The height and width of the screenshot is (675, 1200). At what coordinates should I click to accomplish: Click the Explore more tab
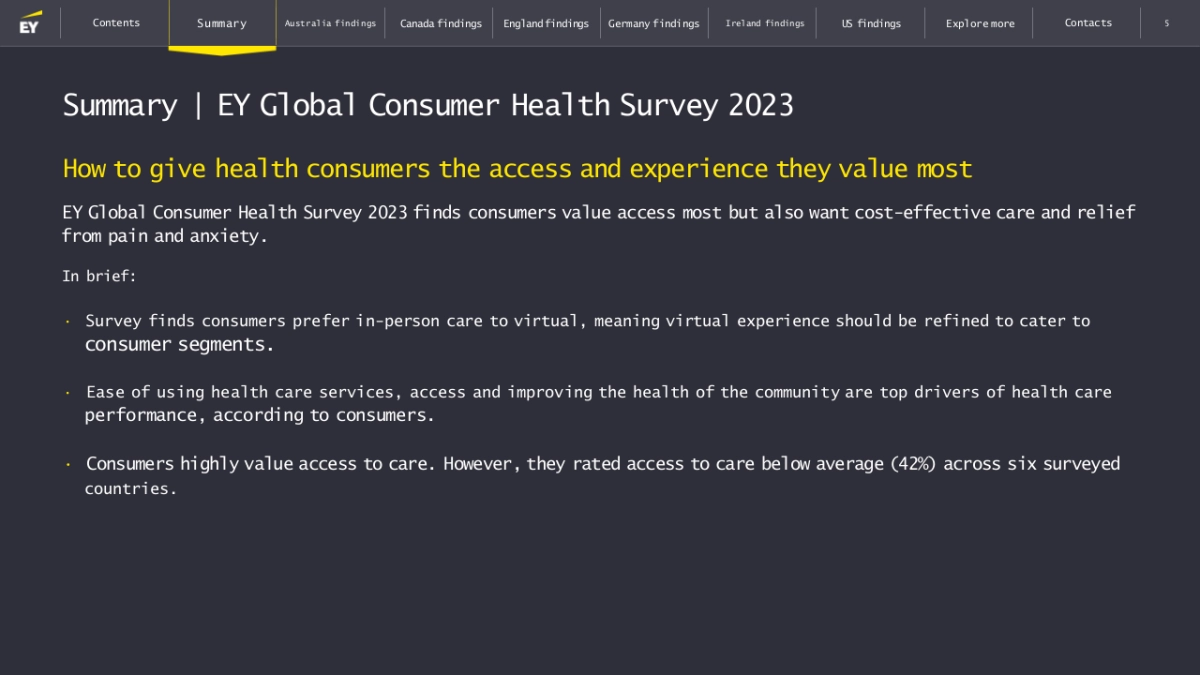point(980,23)
